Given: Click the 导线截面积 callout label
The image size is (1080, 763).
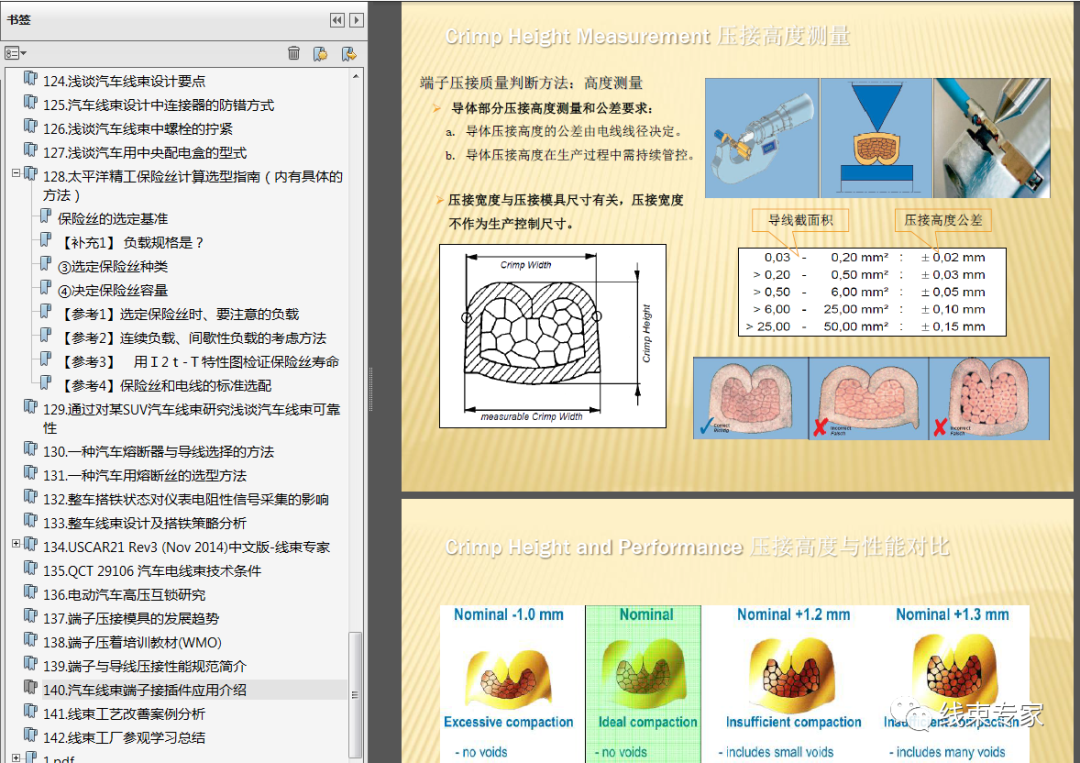Looking at the screenshot, I should tap(800, 220).
